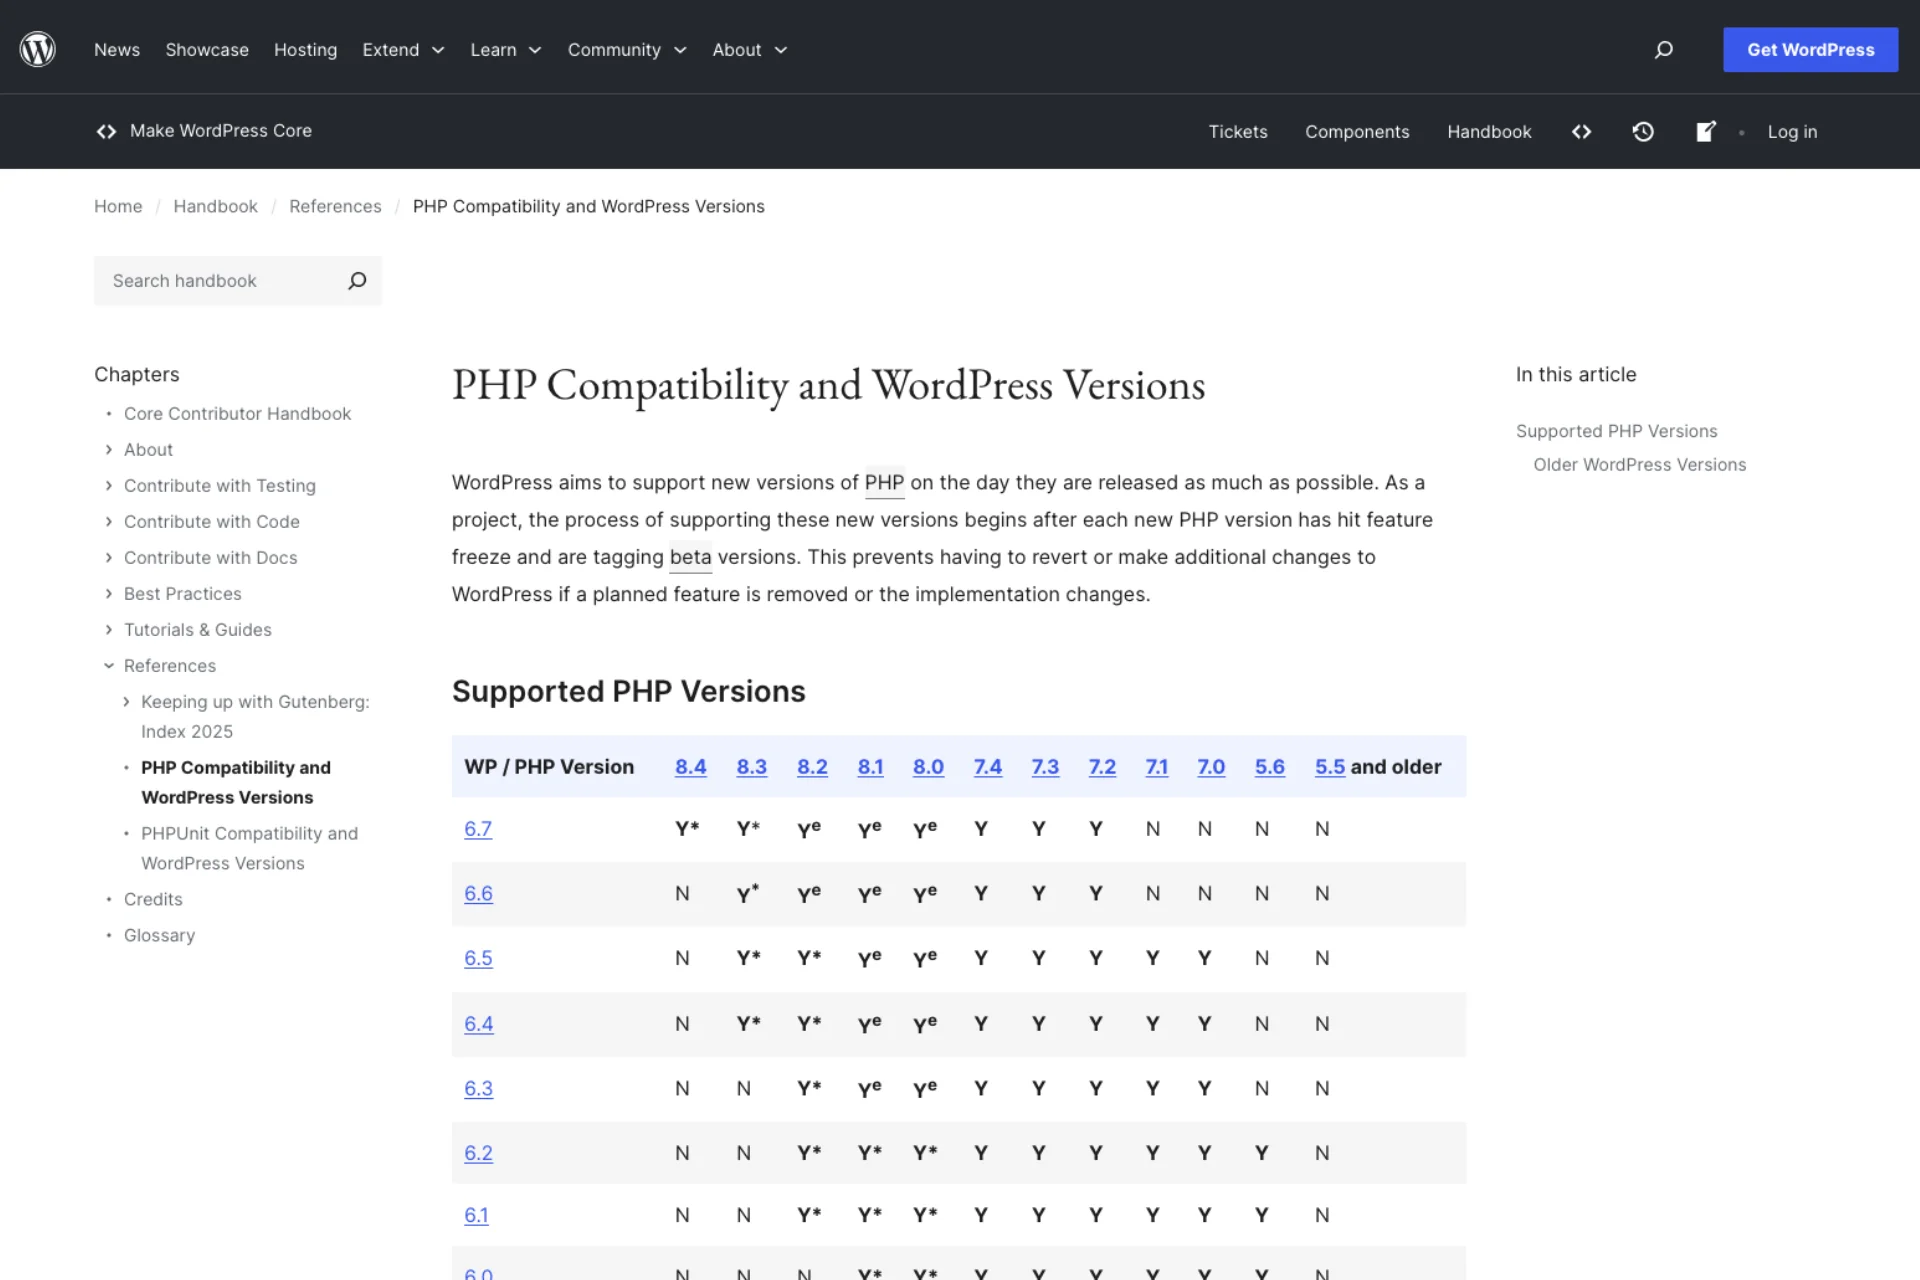Screen dimensions: 1920x1280
Task: Go to Handbook in sub-navigation
Action: click(1489, 131)
